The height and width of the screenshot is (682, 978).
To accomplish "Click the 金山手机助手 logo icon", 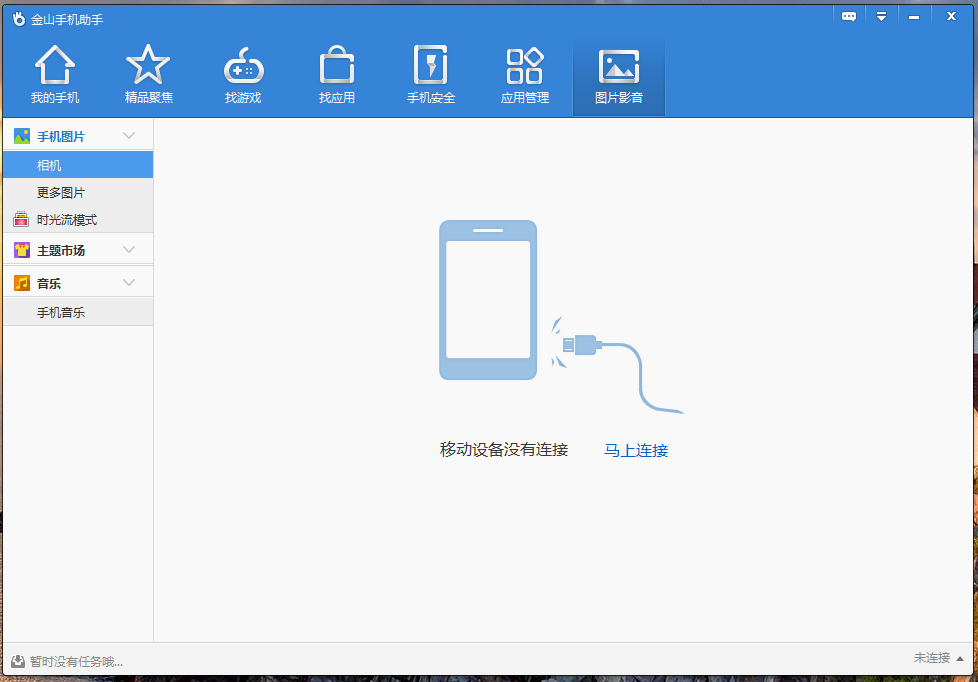I will (x=18, y=18).
